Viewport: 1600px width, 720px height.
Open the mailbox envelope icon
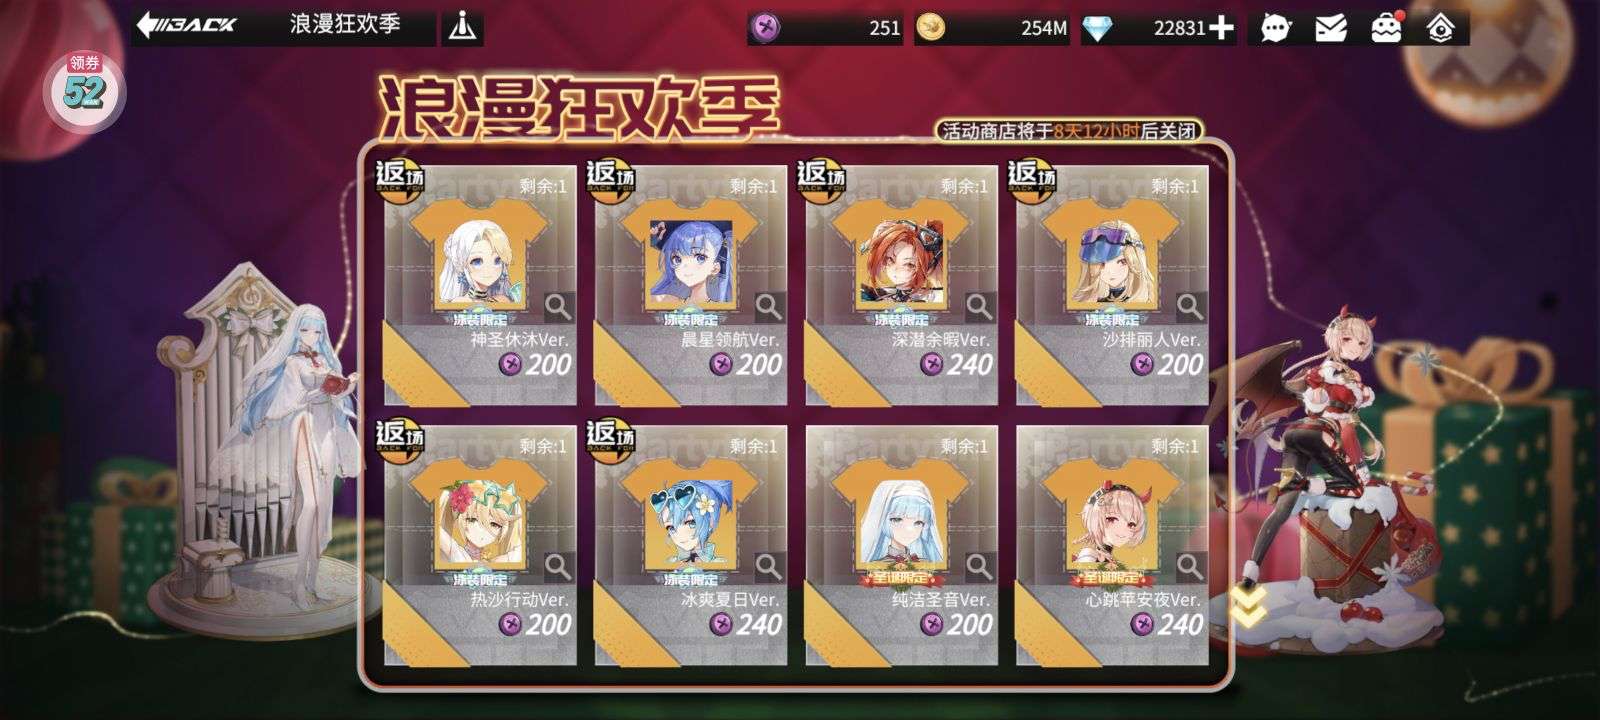click(x=1330, y=28)
